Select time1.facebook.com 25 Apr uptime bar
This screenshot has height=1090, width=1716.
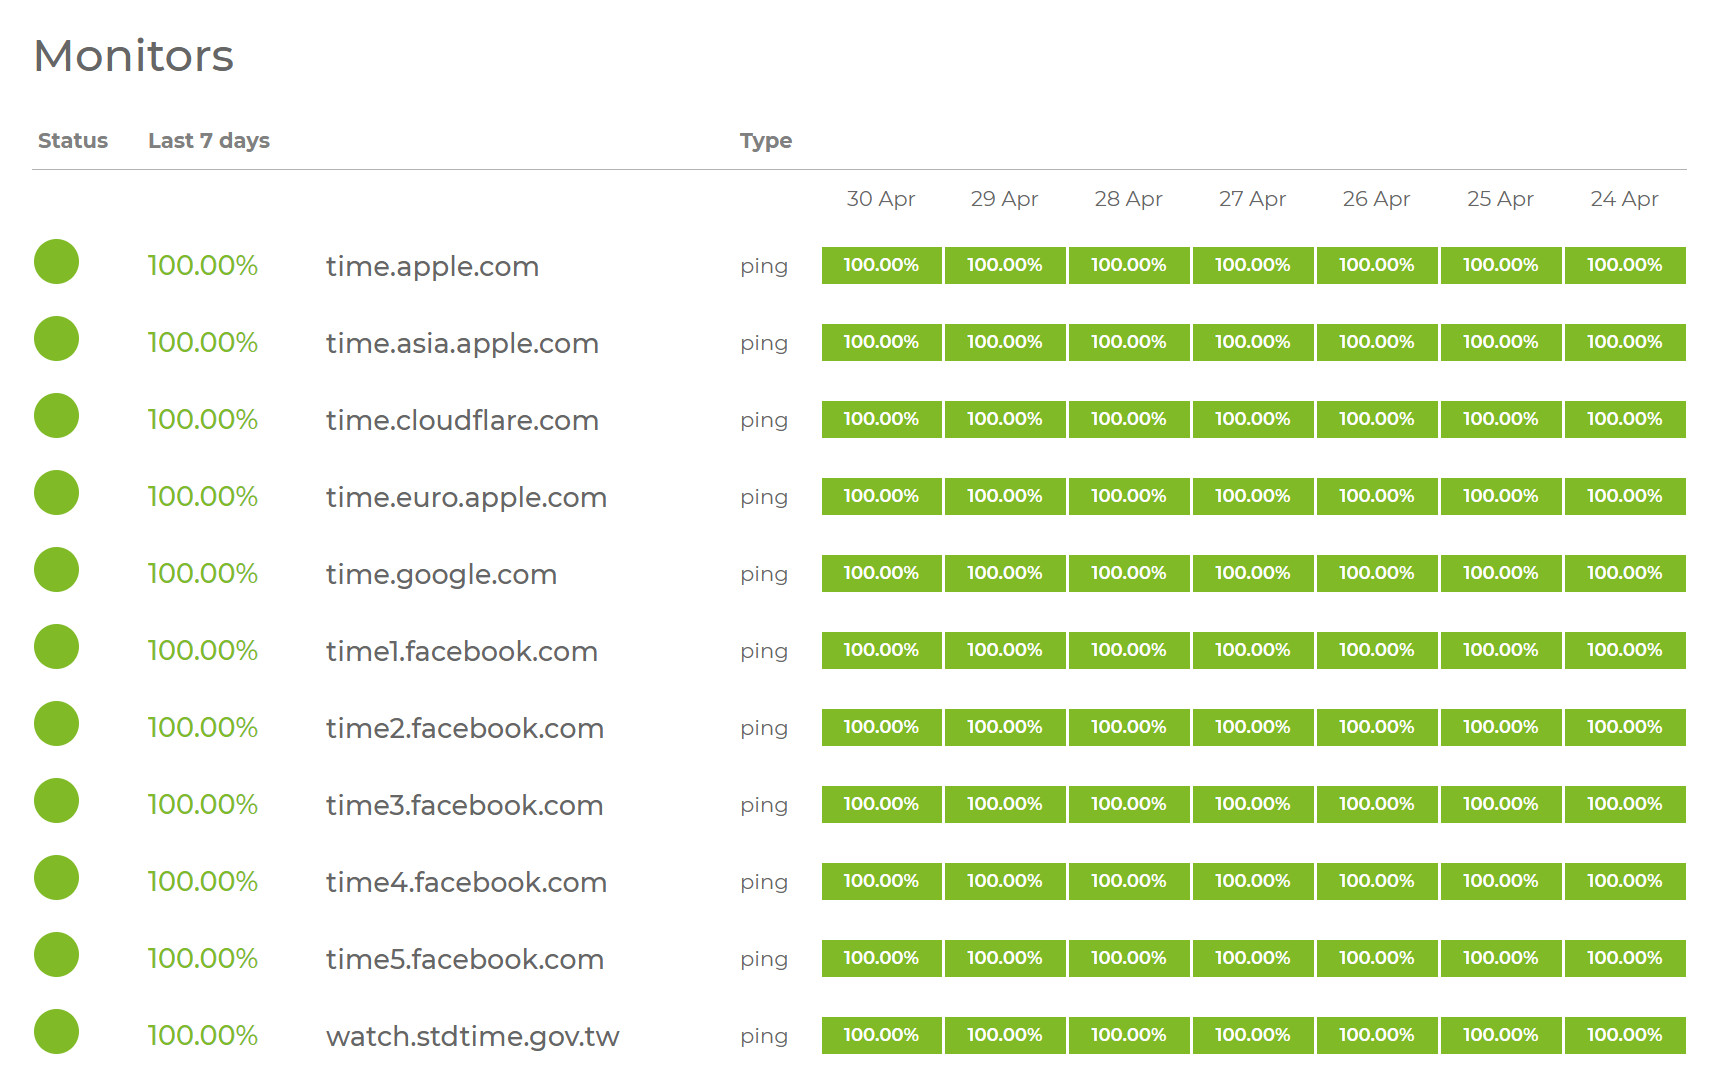click(x=1502, y=650)
